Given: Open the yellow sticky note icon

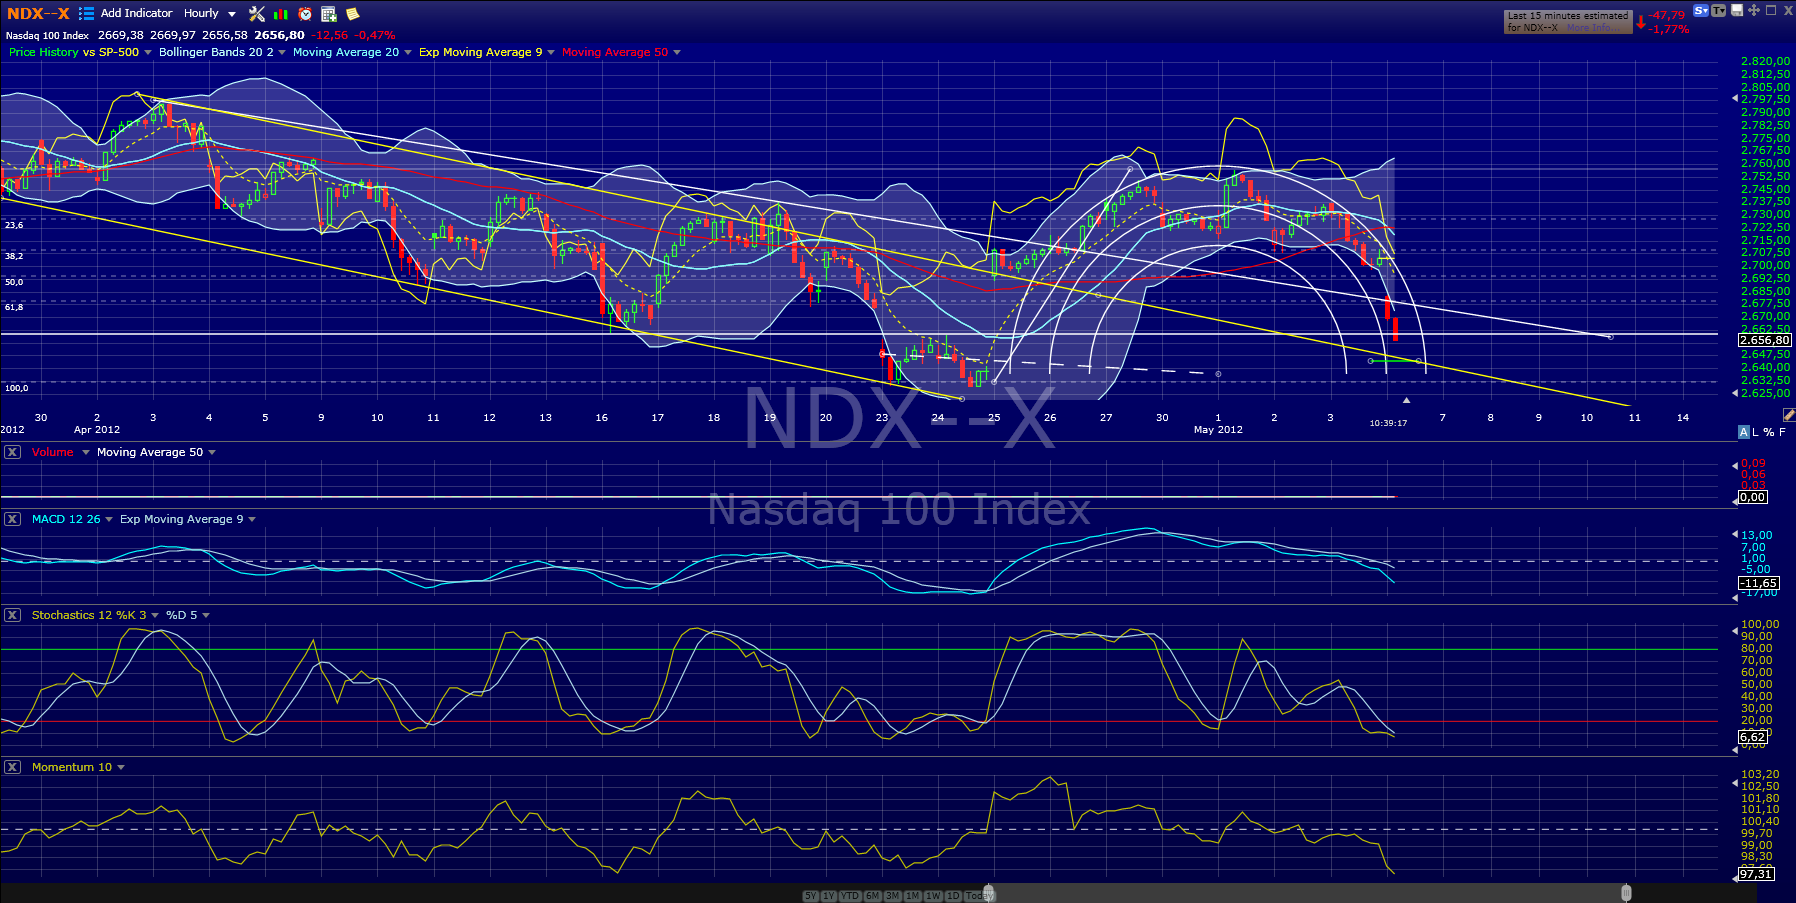Looking at the screenshot, I should [352, 14].
